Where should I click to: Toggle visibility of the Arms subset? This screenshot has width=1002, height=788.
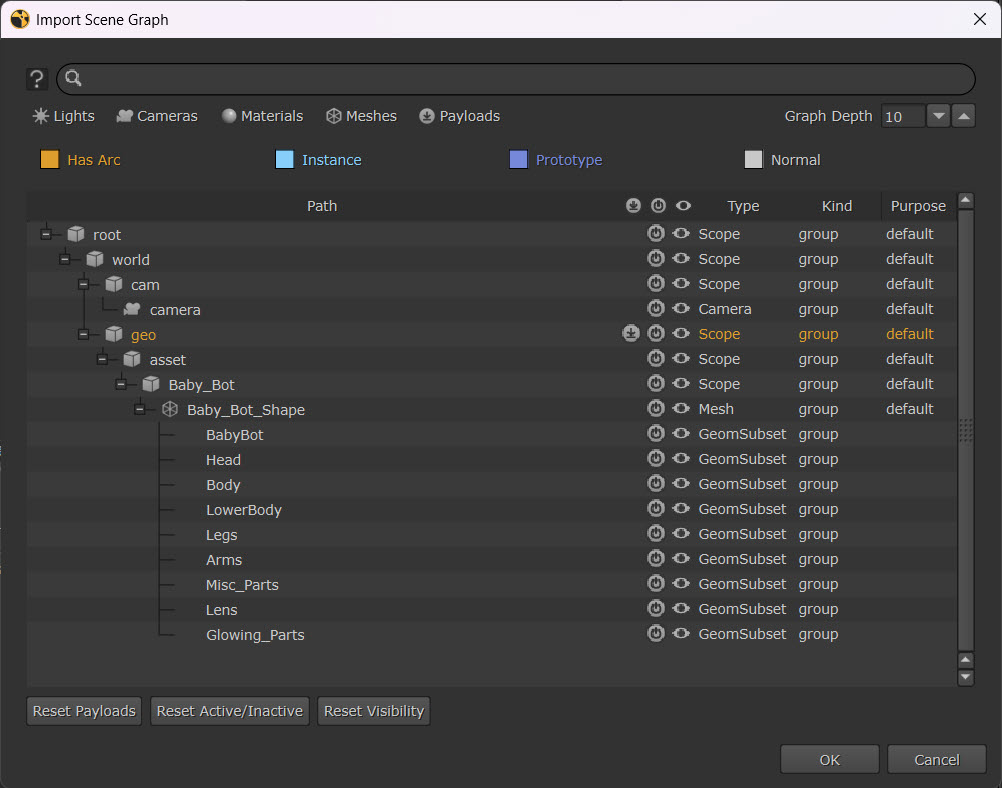681,559
